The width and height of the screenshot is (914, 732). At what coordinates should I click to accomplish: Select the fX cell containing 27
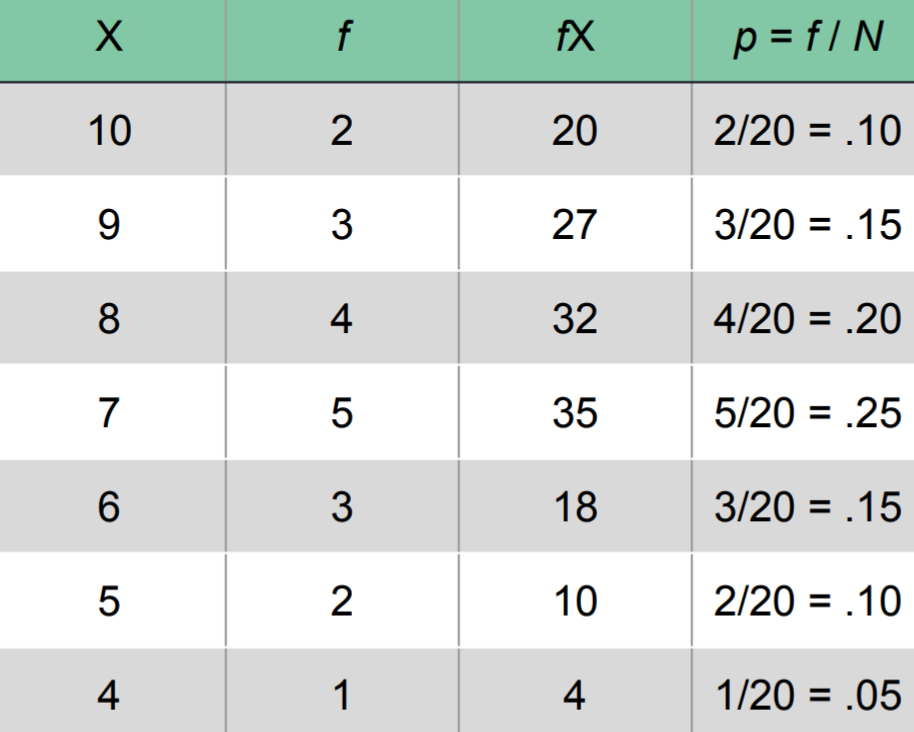pyautogui.click(x=574, y=224)
